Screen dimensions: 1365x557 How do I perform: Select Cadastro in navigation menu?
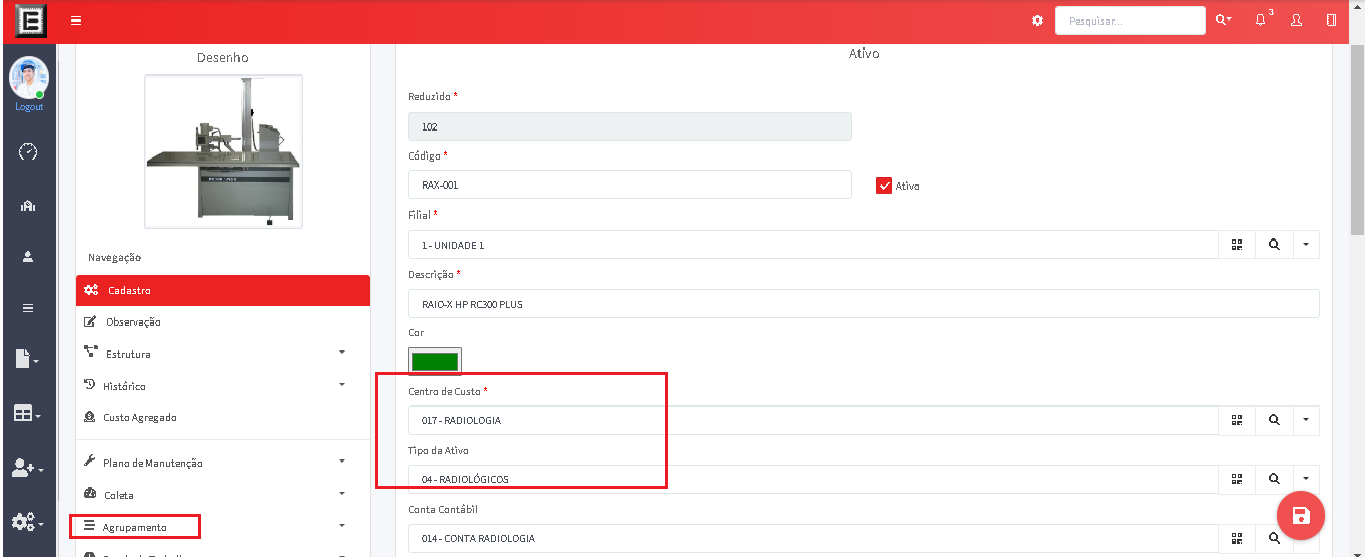pyautogui.click(x=222, y=290)
